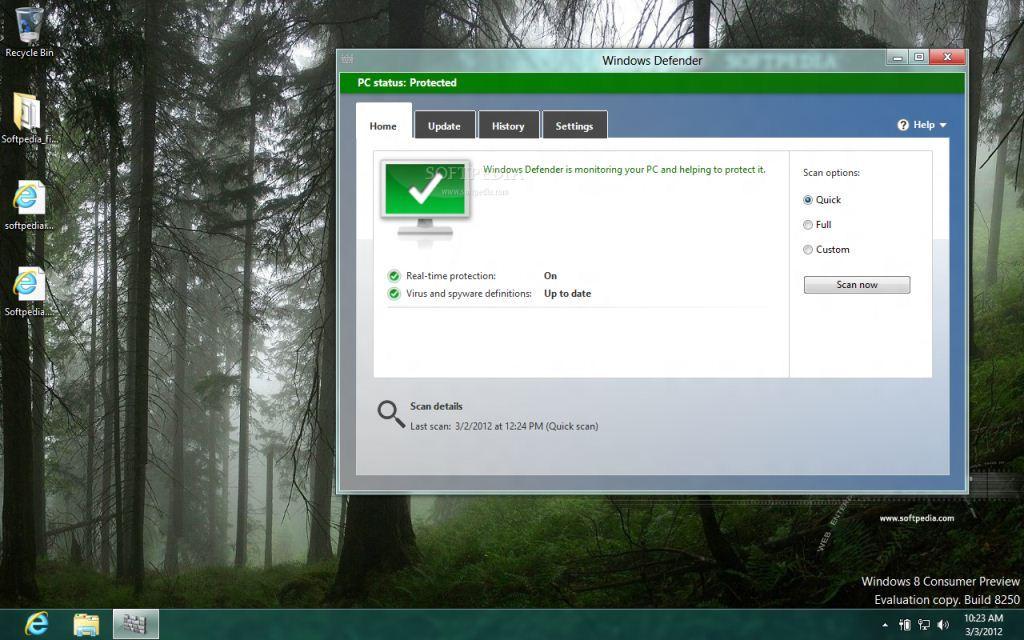The image size is (1024, 640).
Task: Click the Virus and spyware definitions check icon
Action: point(394,294)
